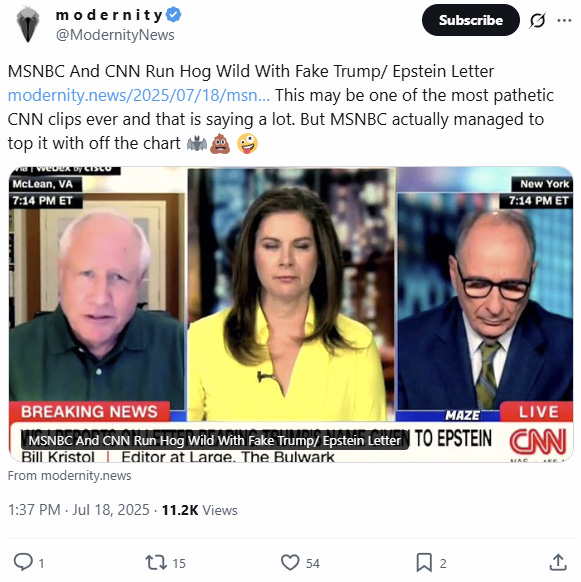Click the card headline caption overlay
581x582 pixels.
coord(215,441)
